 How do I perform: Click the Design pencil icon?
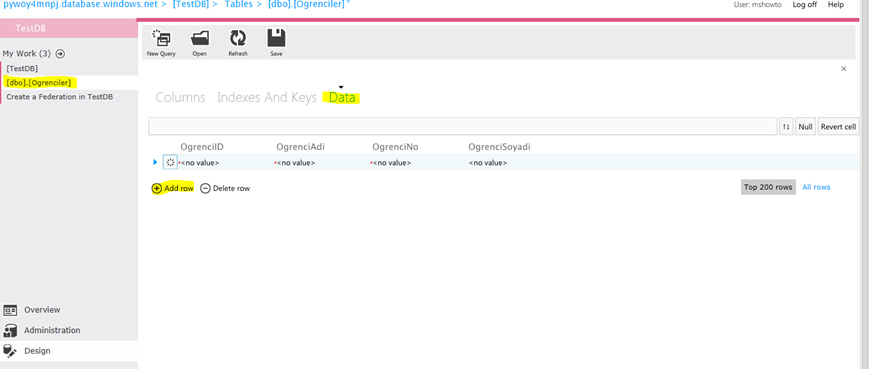tap(11, 351)
